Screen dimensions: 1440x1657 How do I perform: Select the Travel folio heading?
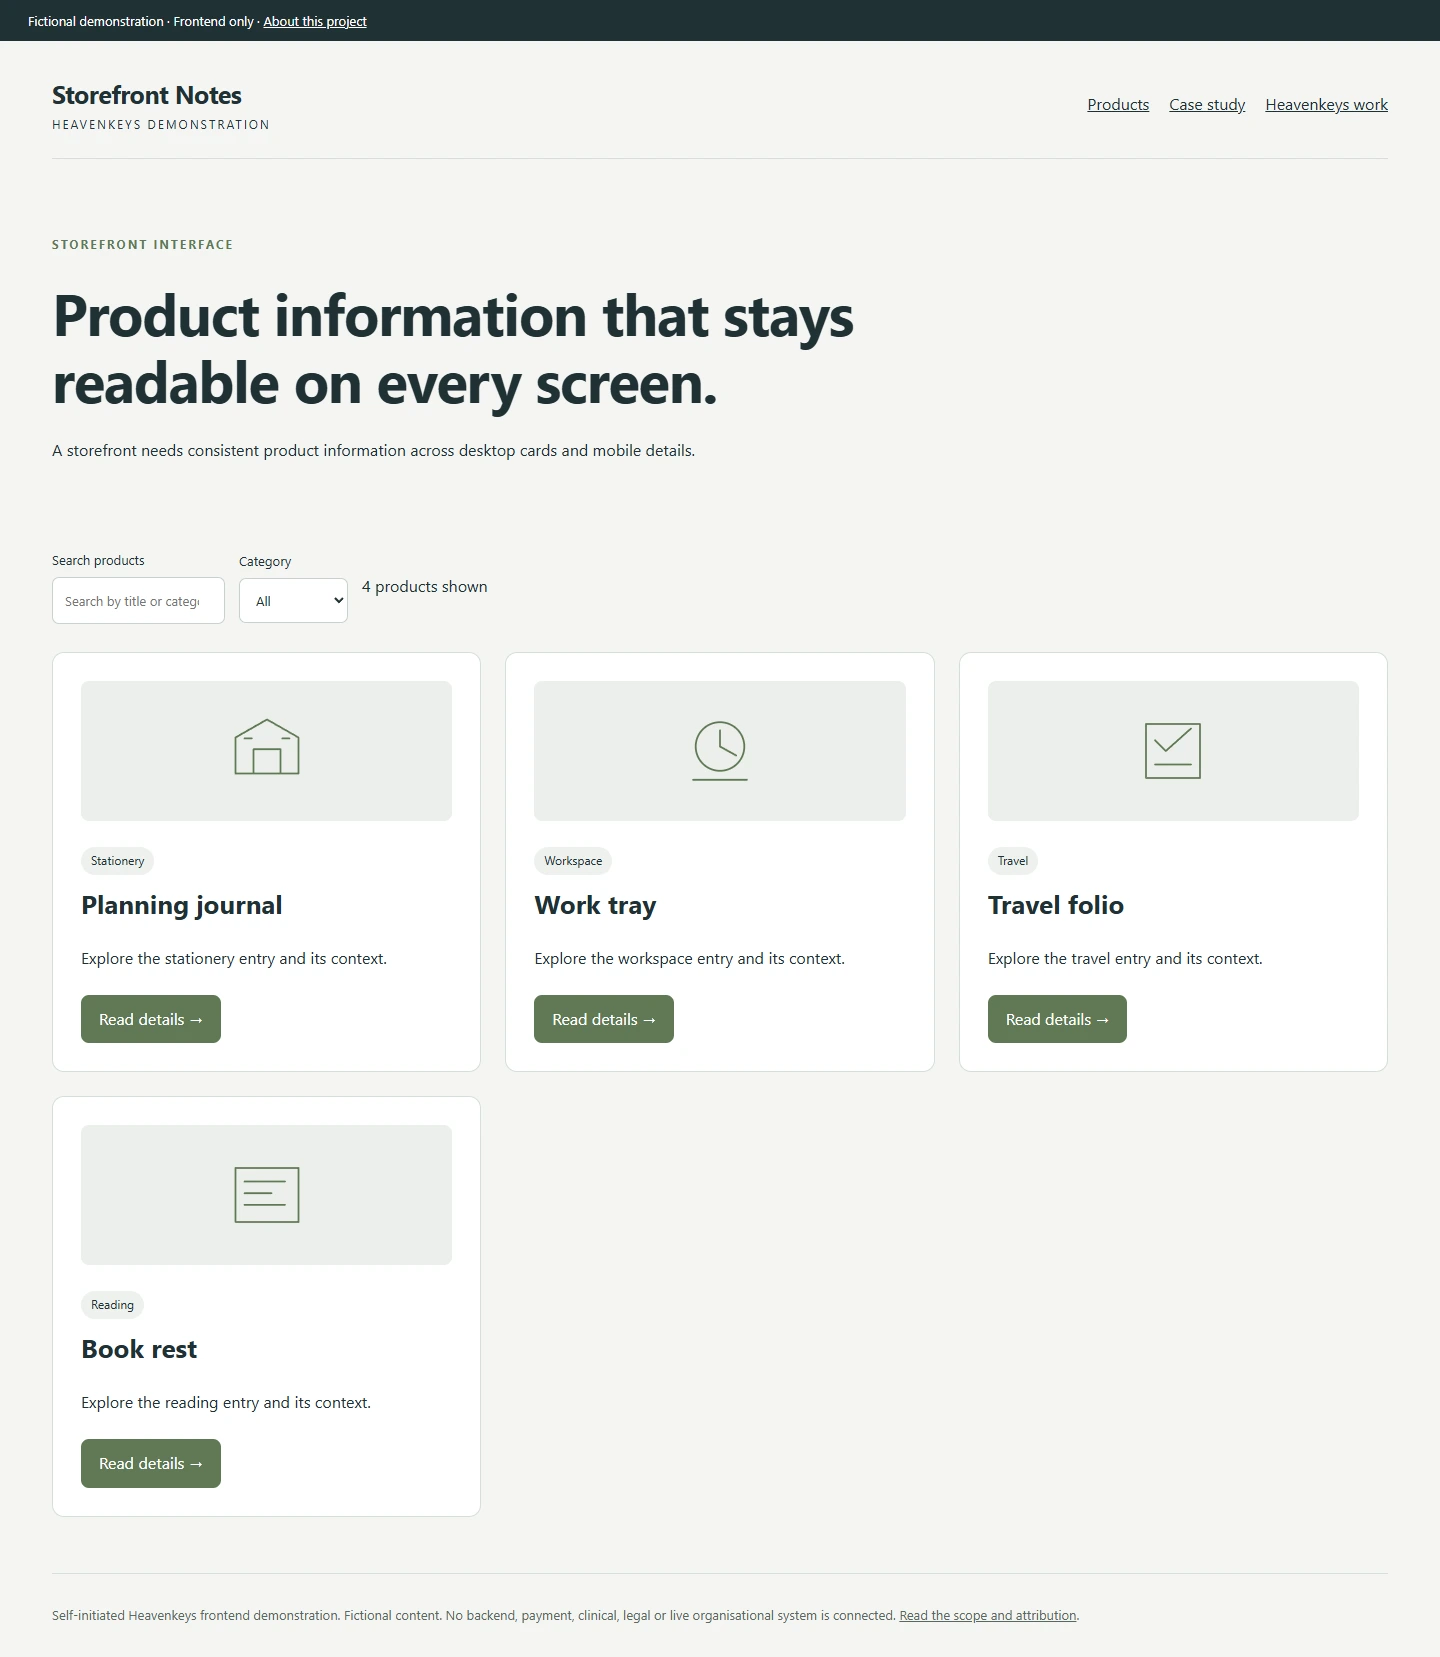coord(1056,905)
